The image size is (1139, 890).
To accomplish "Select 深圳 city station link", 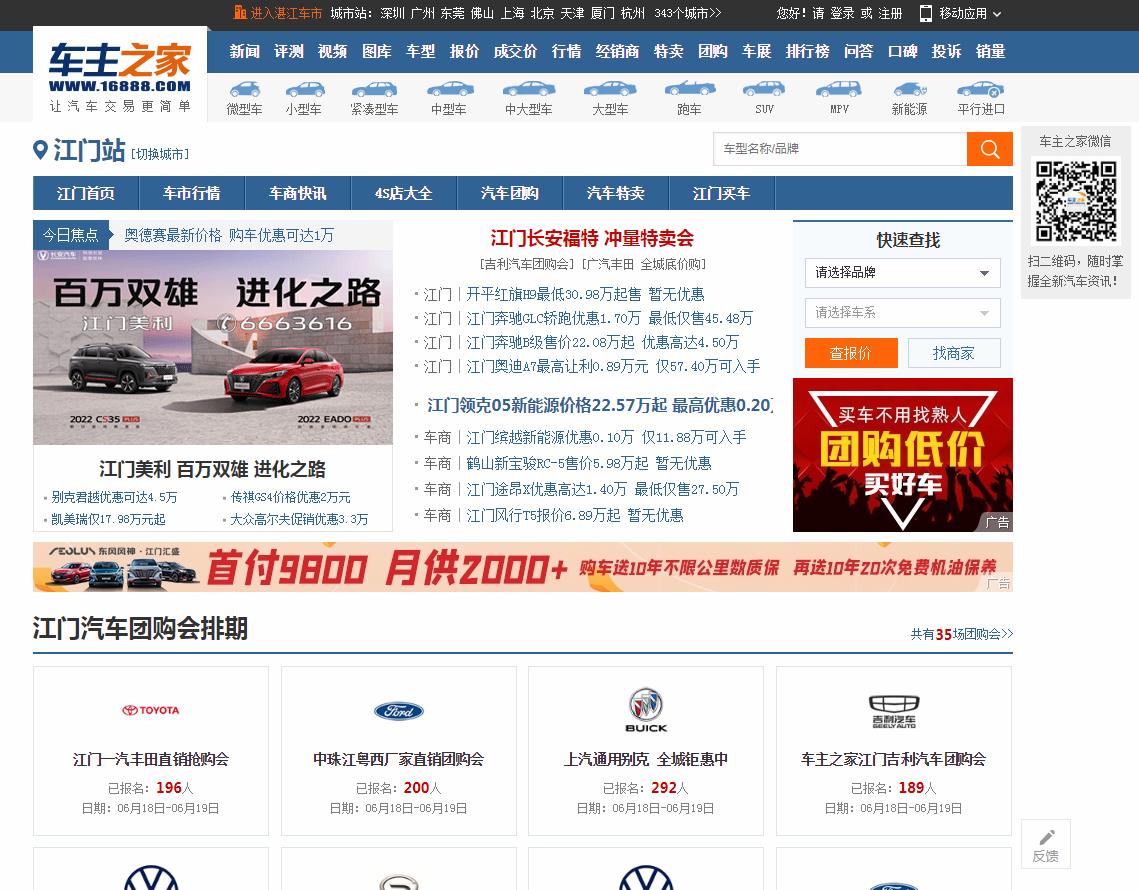I will click(392, 13).
